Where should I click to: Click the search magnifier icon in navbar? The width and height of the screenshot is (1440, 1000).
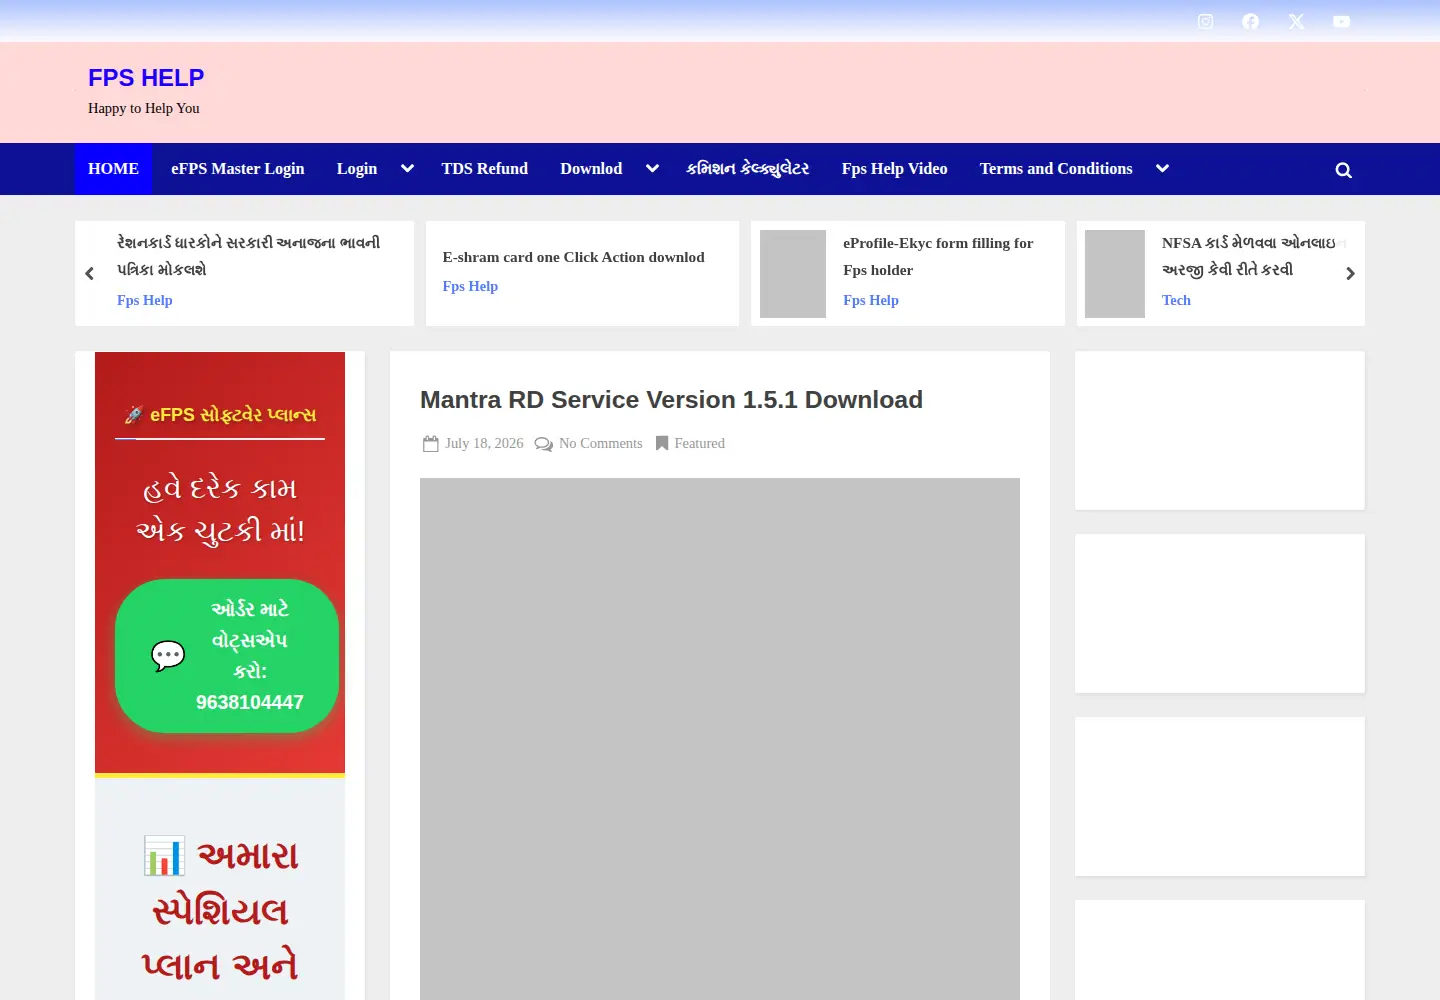[x=1343, y=170]
